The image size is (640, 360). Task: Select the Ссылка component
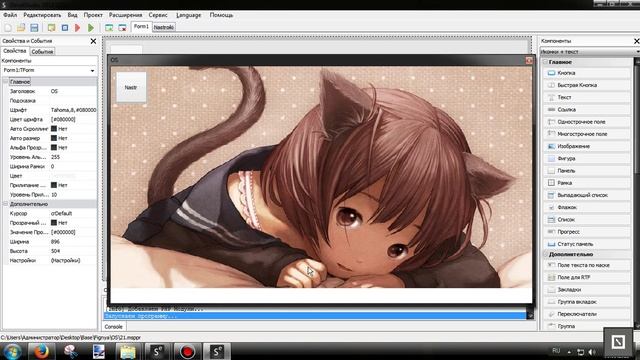click(587, 109)
